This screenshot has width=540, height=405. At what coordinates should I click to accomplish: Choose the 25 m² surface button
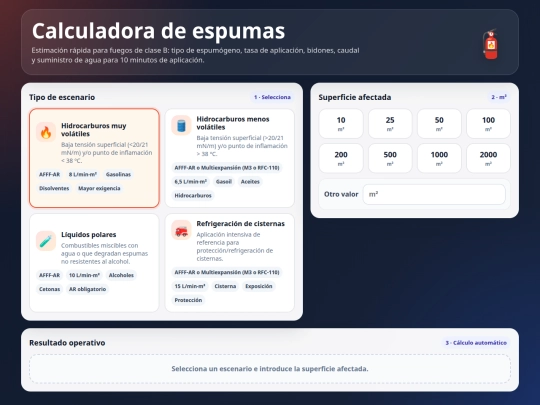(390, 124)
